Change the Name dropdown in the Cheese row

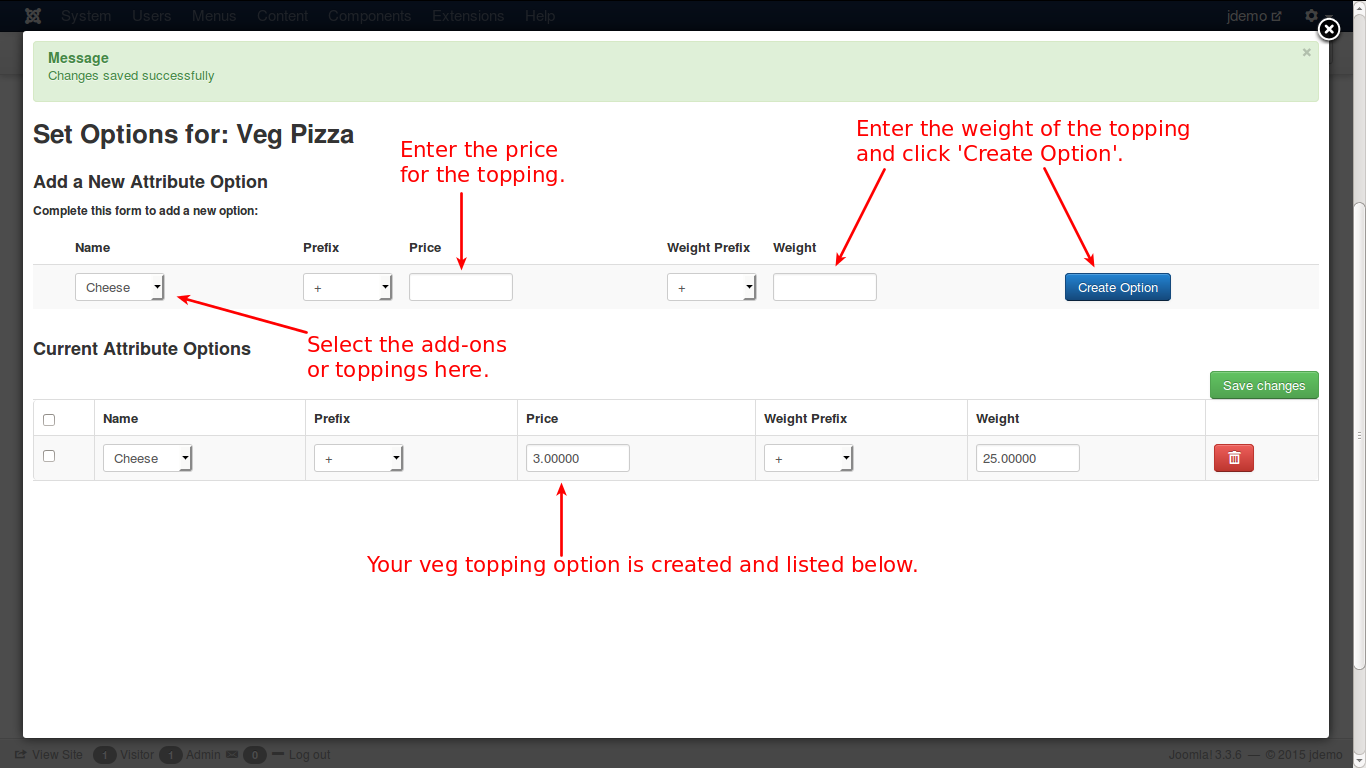coord(148,459)
